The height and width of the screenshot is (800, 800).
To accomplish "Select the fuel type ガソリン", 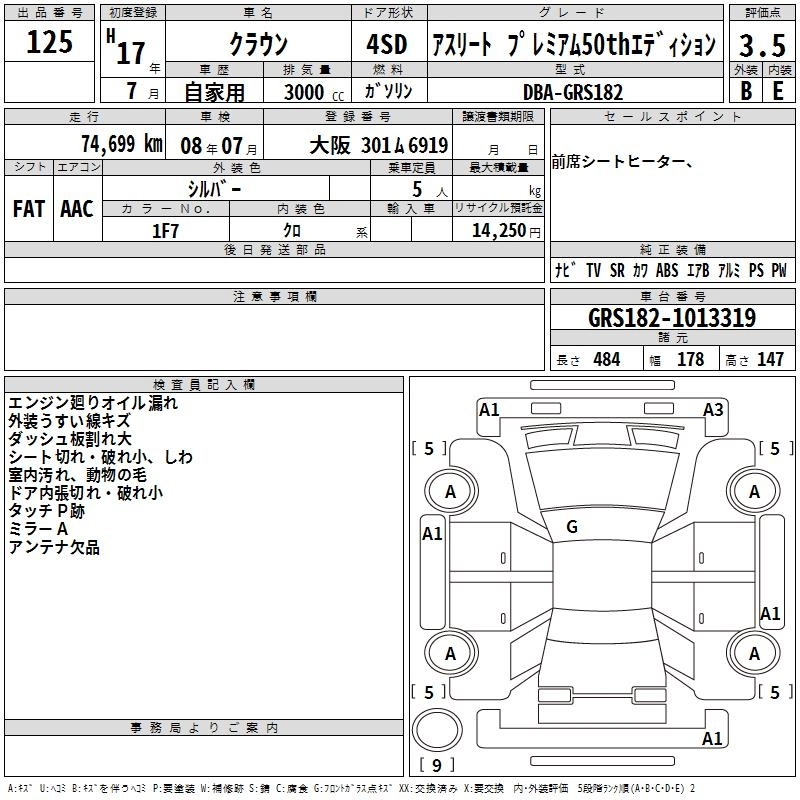I will (x=388, y=91).
